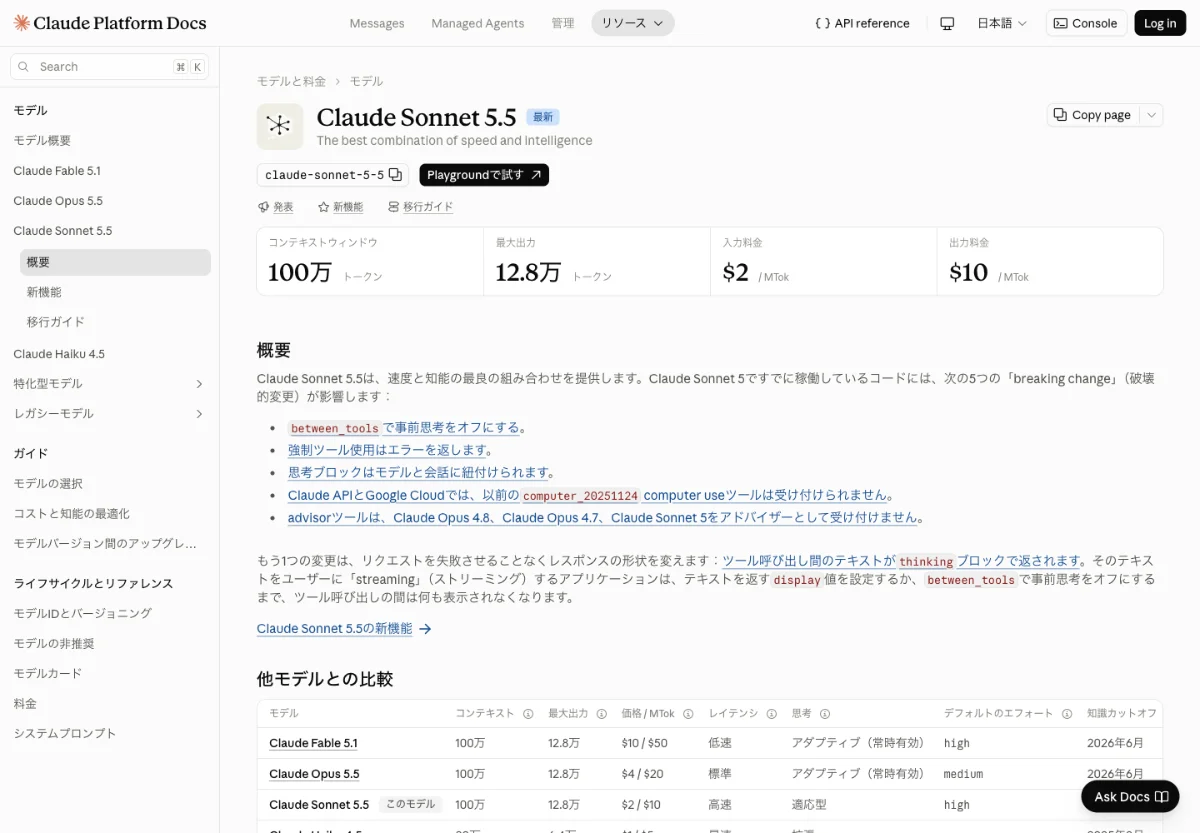Expand the Copy page options arrow
The image size is (1200, 833).
(1152, 115)
